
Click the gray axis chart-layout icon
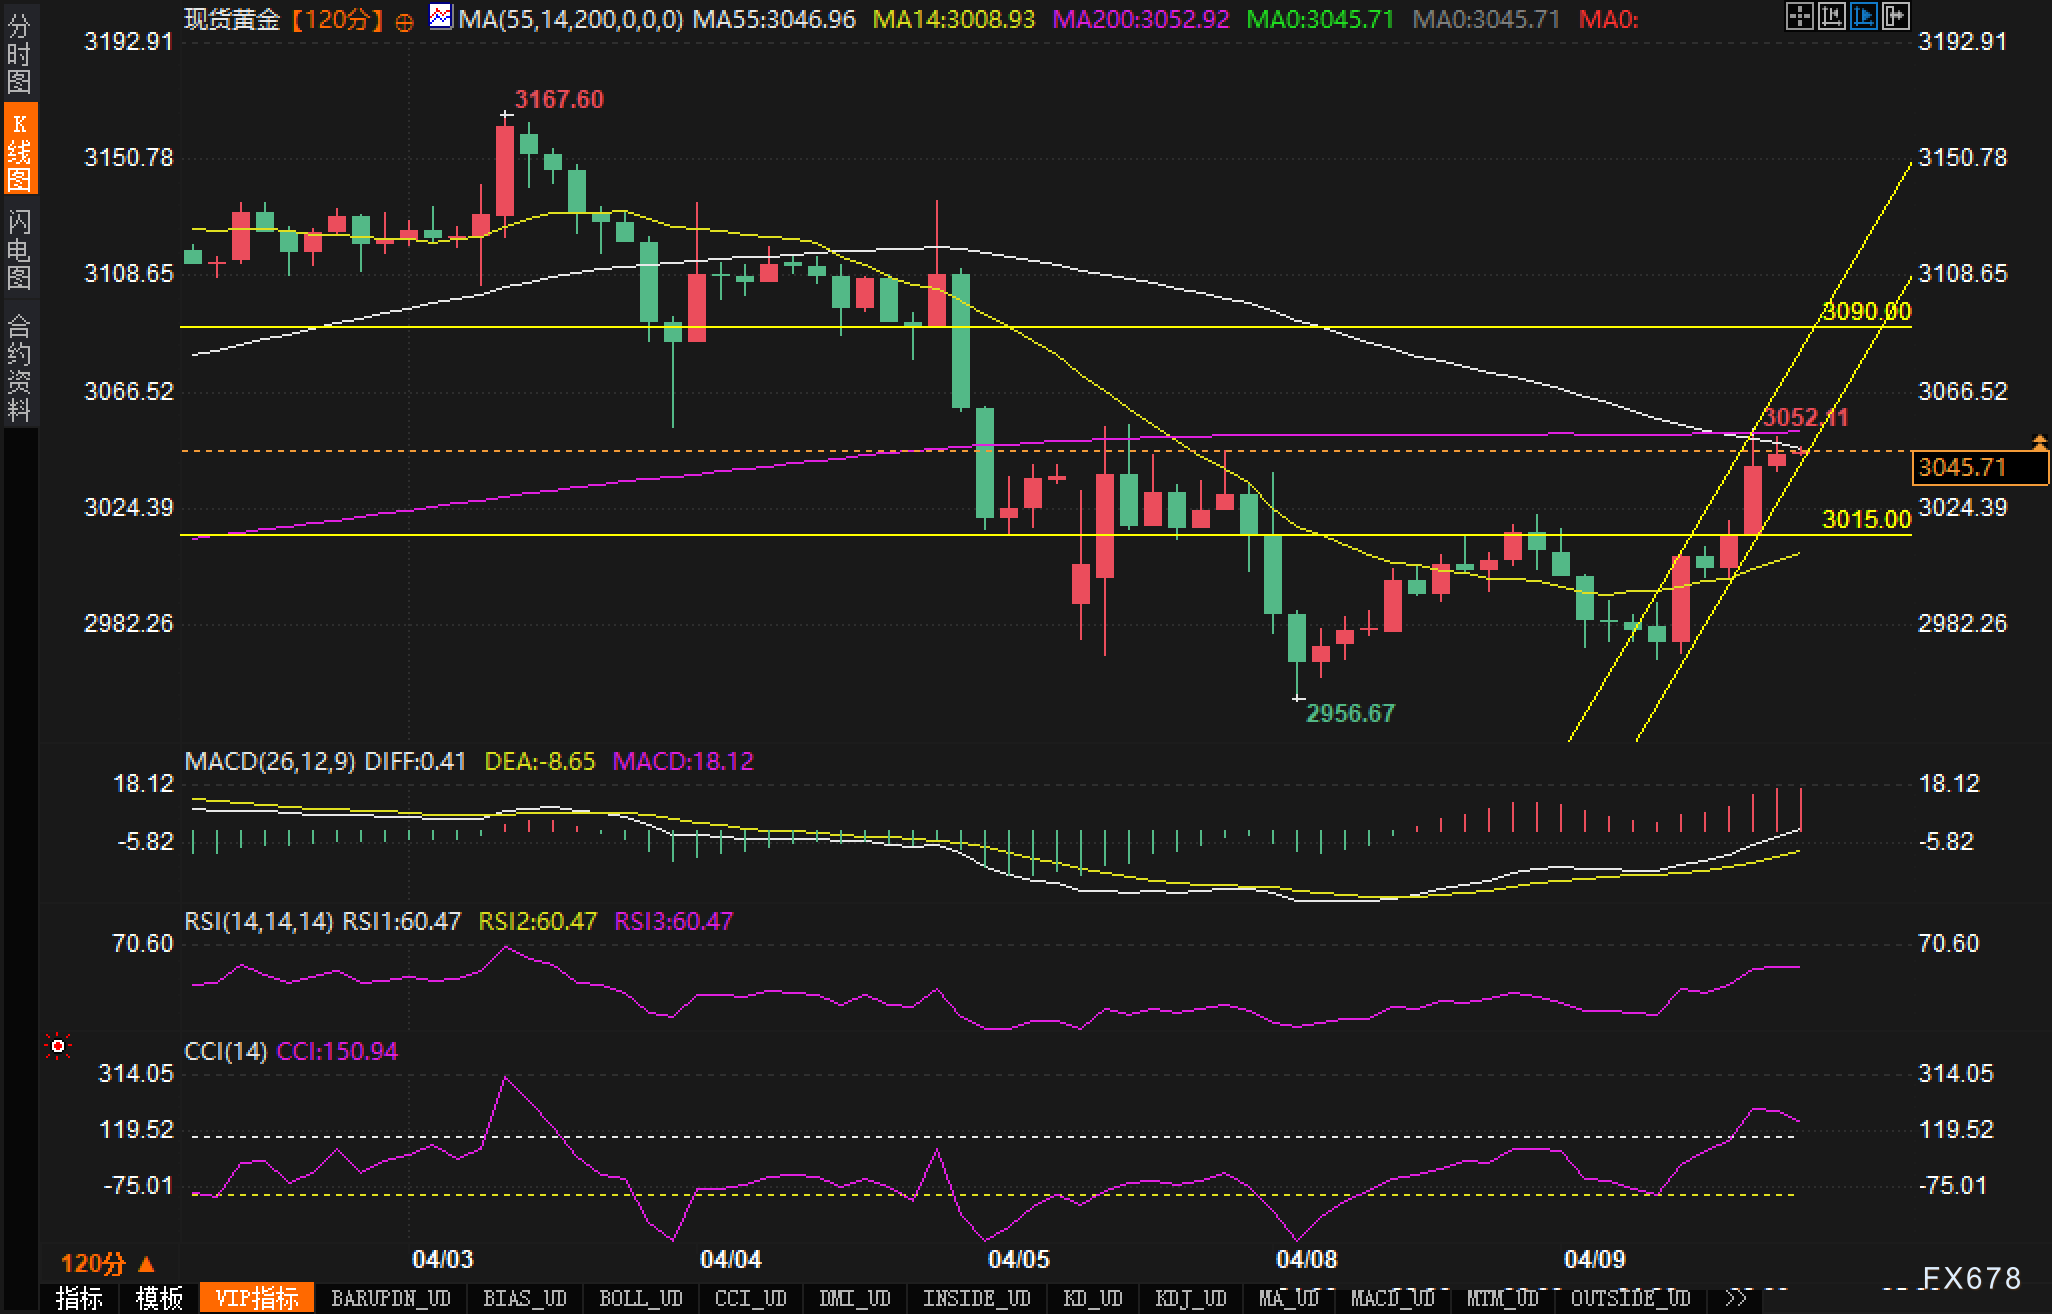[x=1831, y=16]
